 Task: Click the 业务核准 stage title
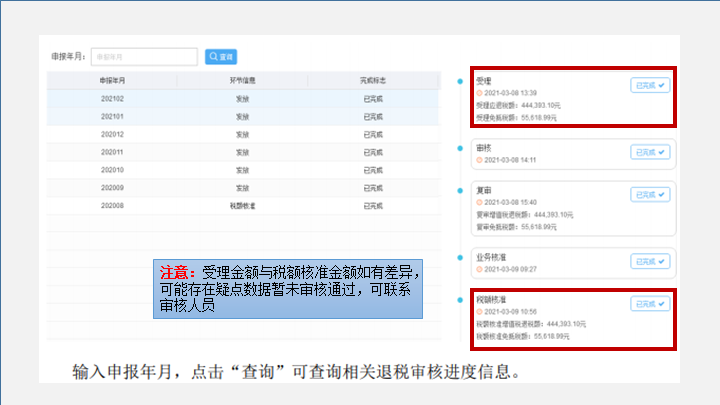tap(491, 257)
